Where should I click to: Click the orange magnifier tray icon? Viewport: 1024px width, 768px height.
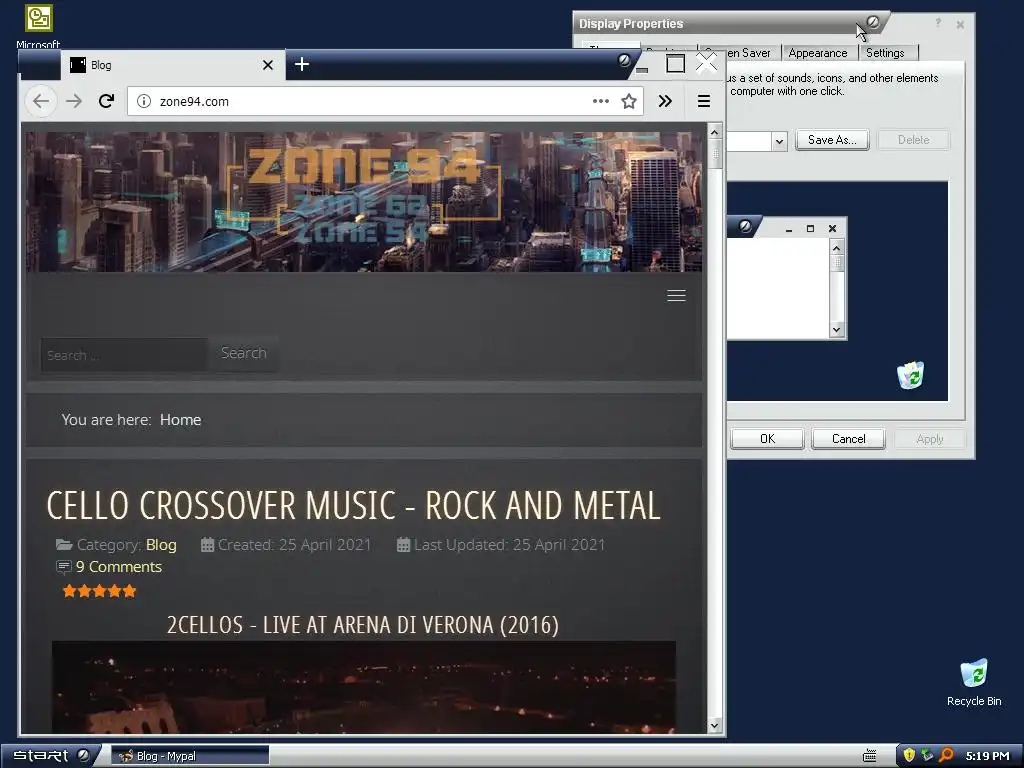(946, 756)
